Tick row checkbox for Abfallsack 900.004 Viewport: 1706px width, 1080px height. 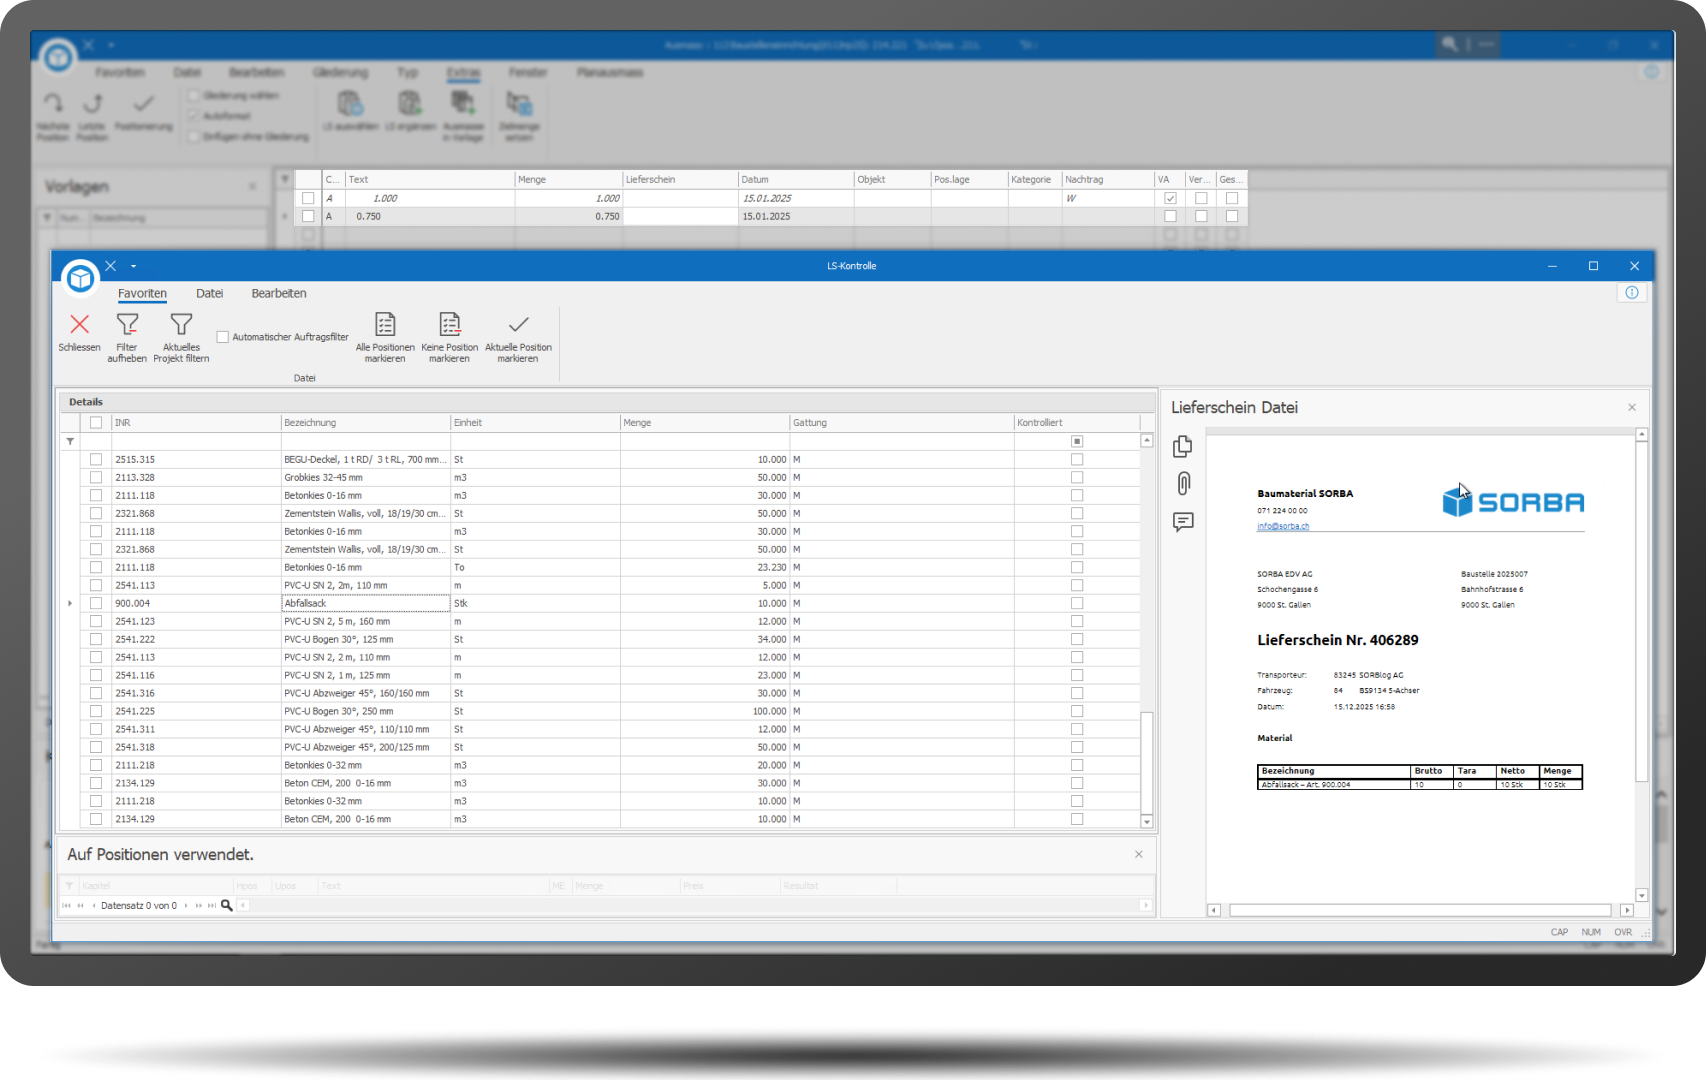point(96,603)
